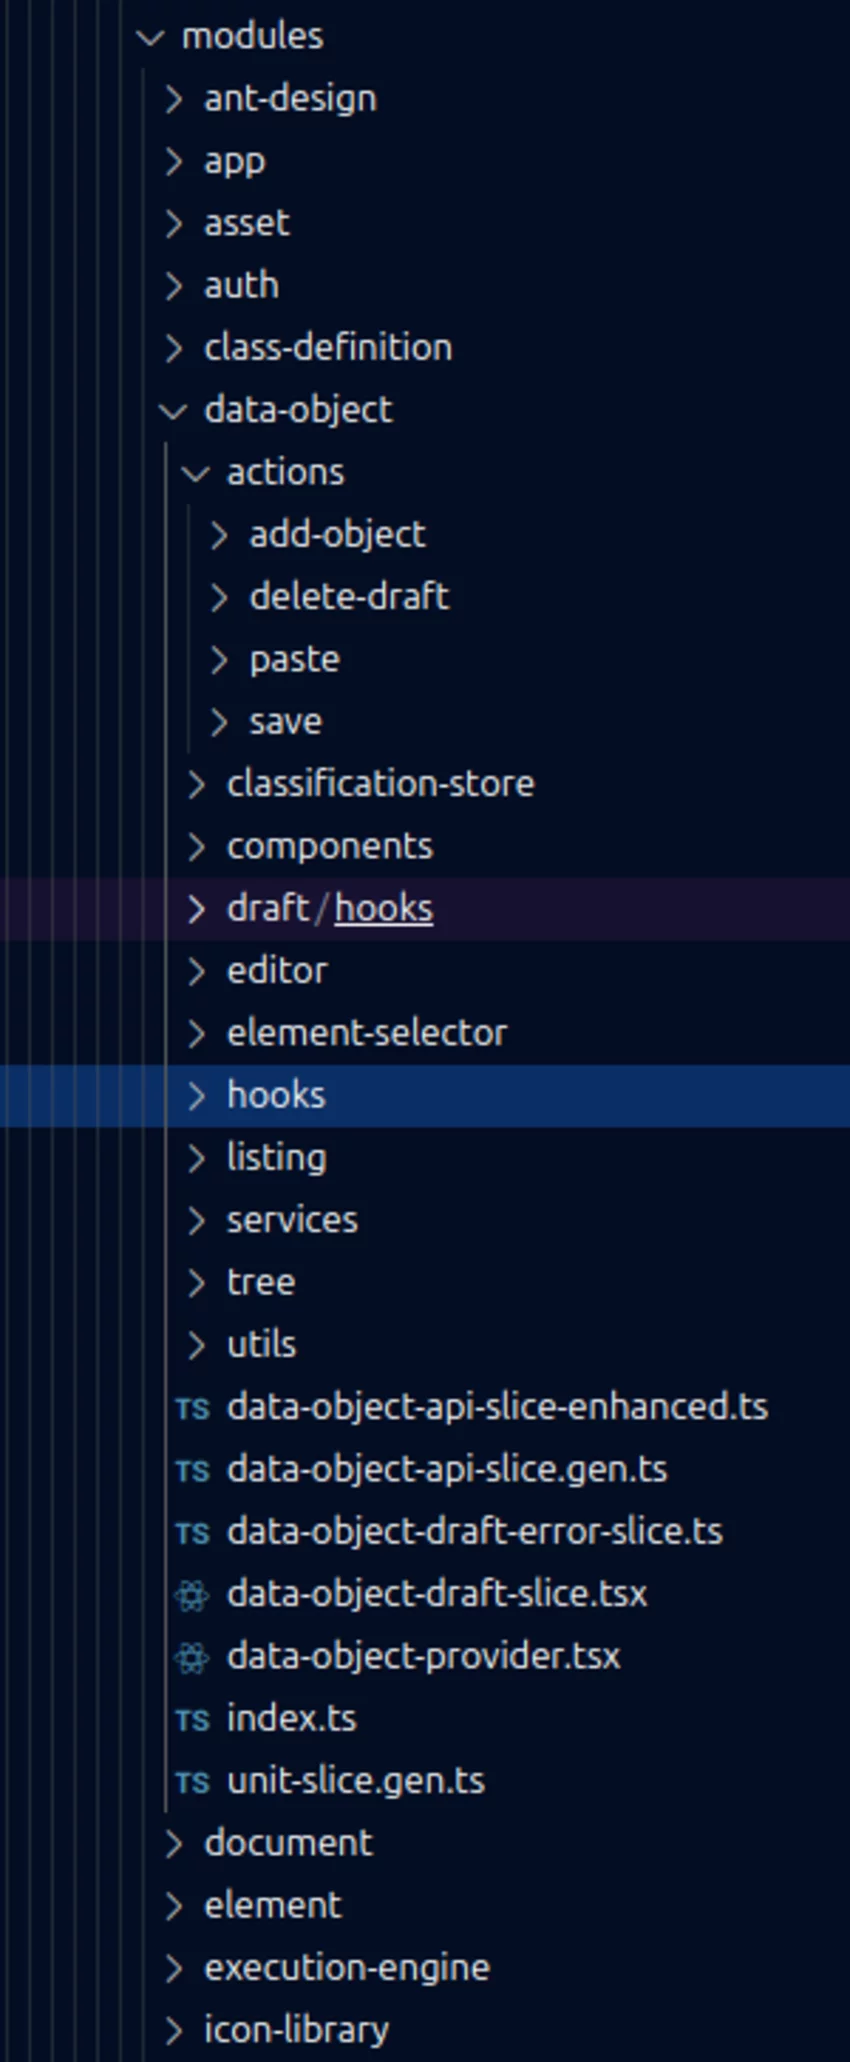Open the index.ts file

tap(292, 1719)
